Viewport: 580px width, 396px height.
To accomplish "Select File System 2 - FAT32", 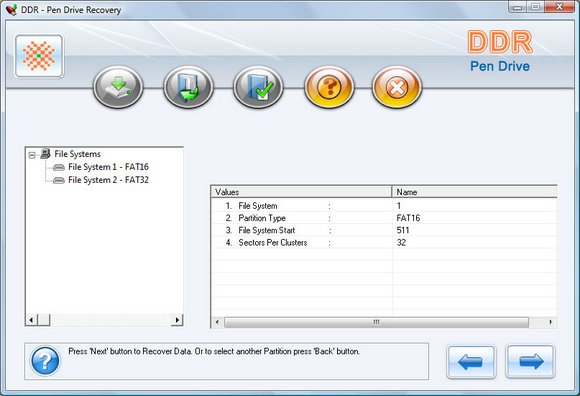I will 108,180.
